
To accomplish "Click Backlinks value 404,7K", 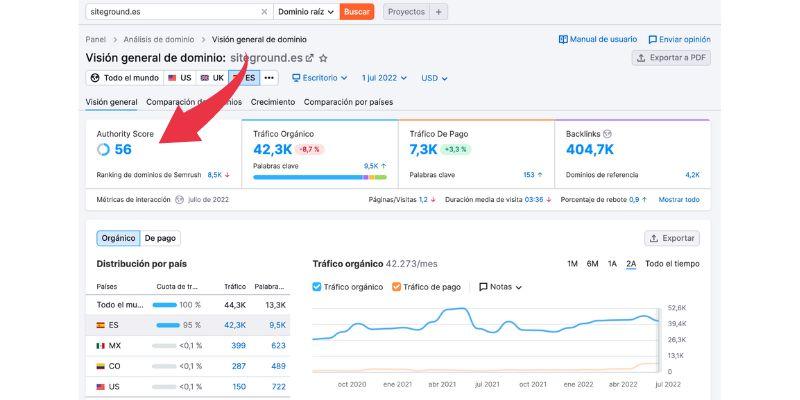I will point(590,149).
